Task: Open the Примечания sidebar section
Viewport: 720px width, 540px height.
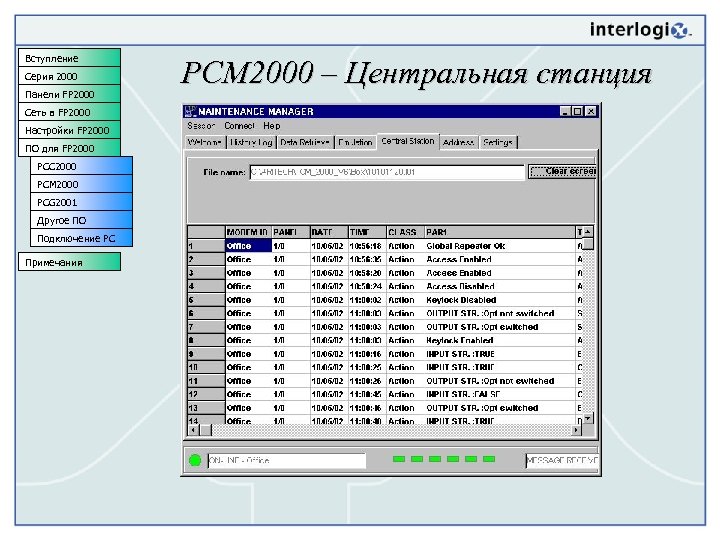Action: pos(69,262)
